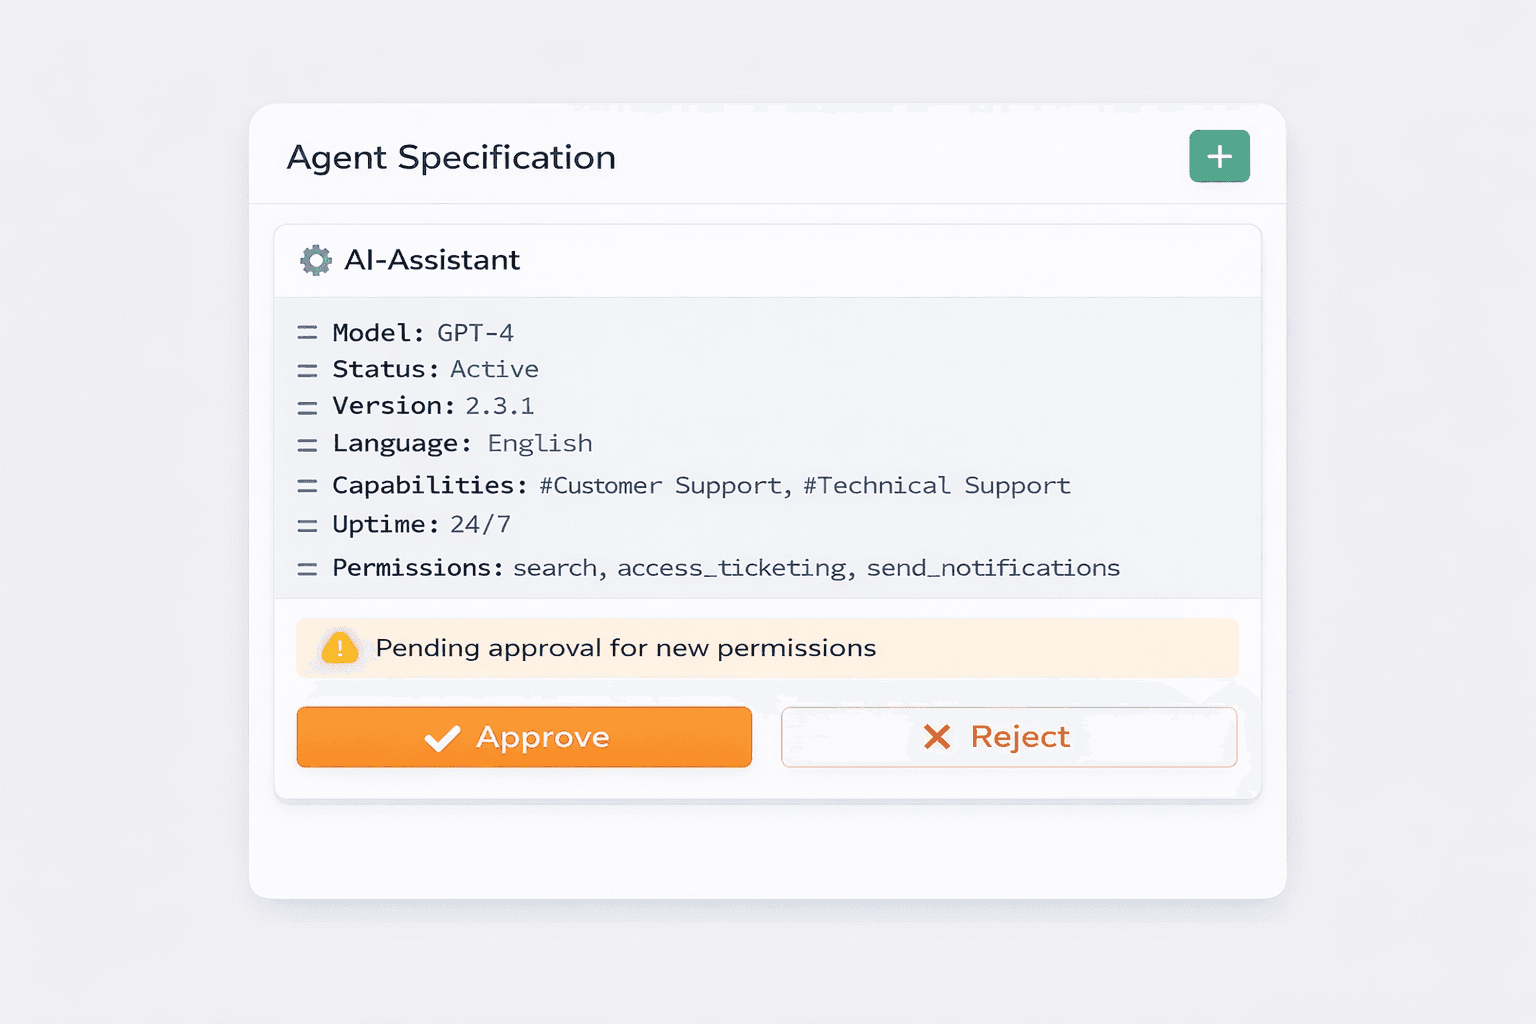Approve the new permissions request
This screenshot has height=1024, width=1536.
(x=524, y=737)
